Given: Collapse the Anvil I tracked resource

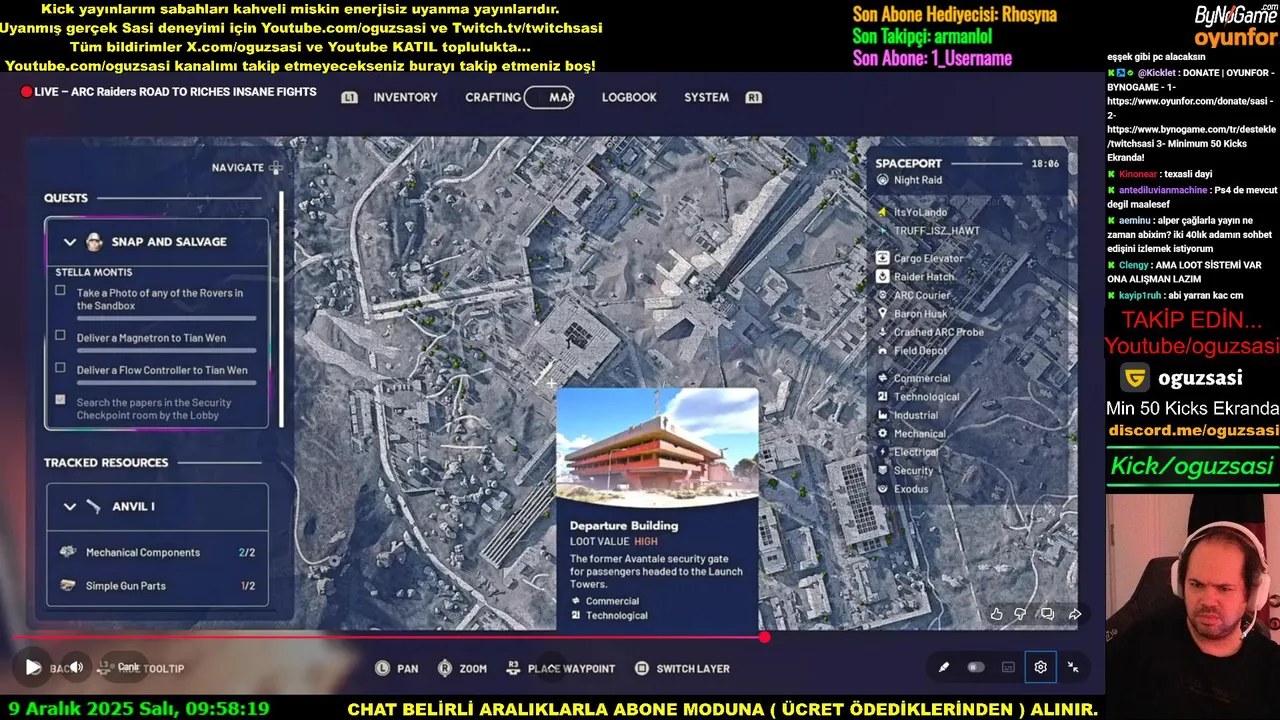Looking at the screenshot, I should [70, 507].
